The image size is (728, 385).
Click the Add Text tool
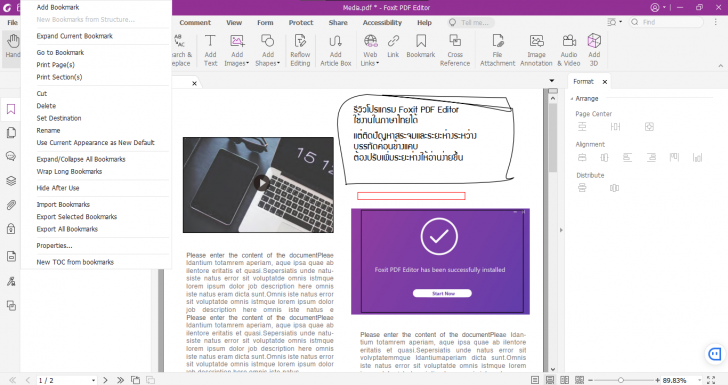coord(210,50)
